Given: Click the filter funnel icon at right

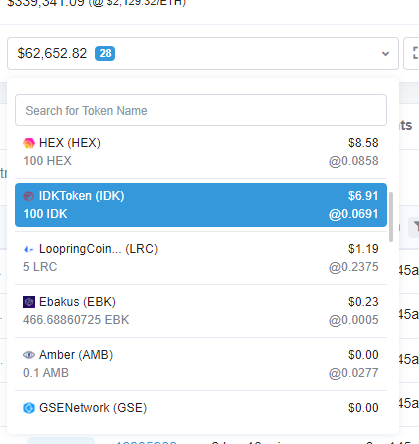Looking at the screenshot, I should pos(415,227).
